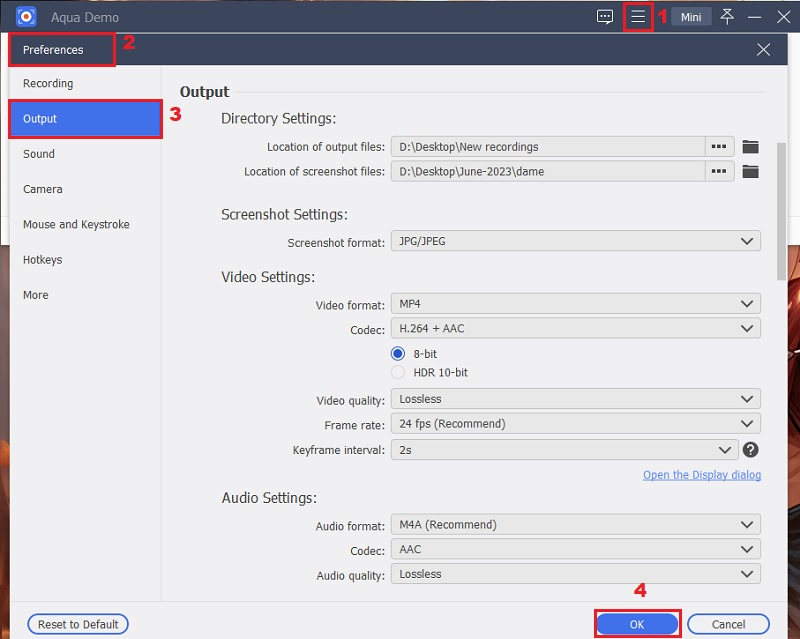The width and height of the screenshot is (800, 639).
Task: Open the output files folder
Action: pos(749,146)
